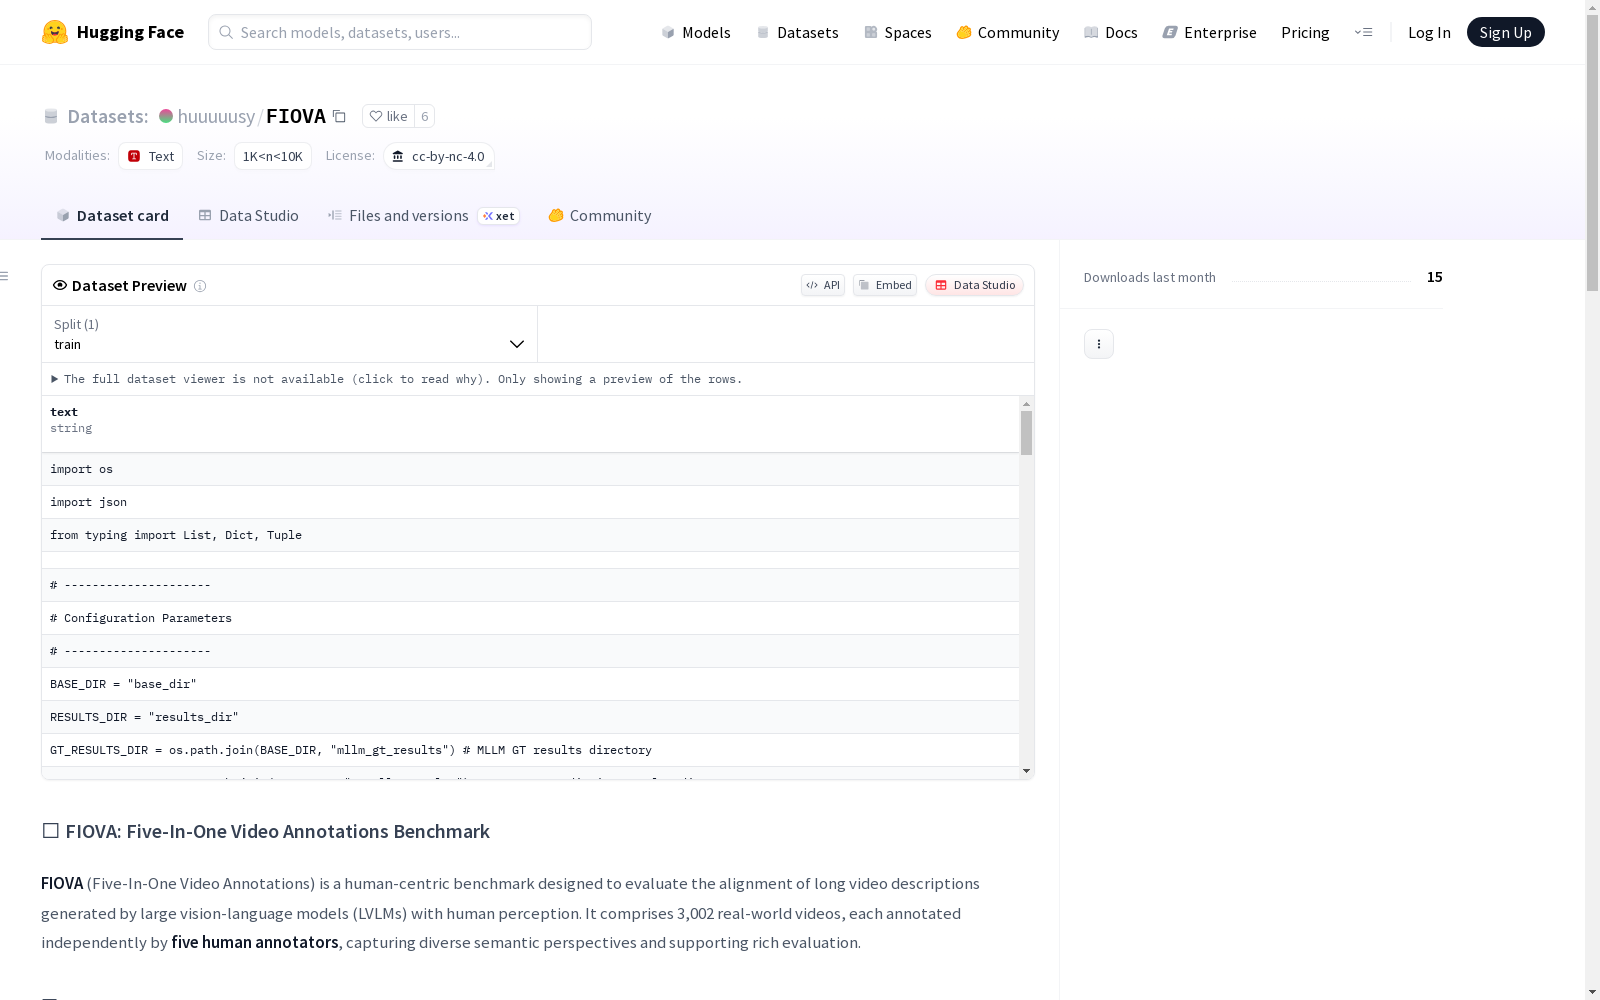Open the dataset Community tab
Screen dimensions: 1600x1000
point(600,216)
